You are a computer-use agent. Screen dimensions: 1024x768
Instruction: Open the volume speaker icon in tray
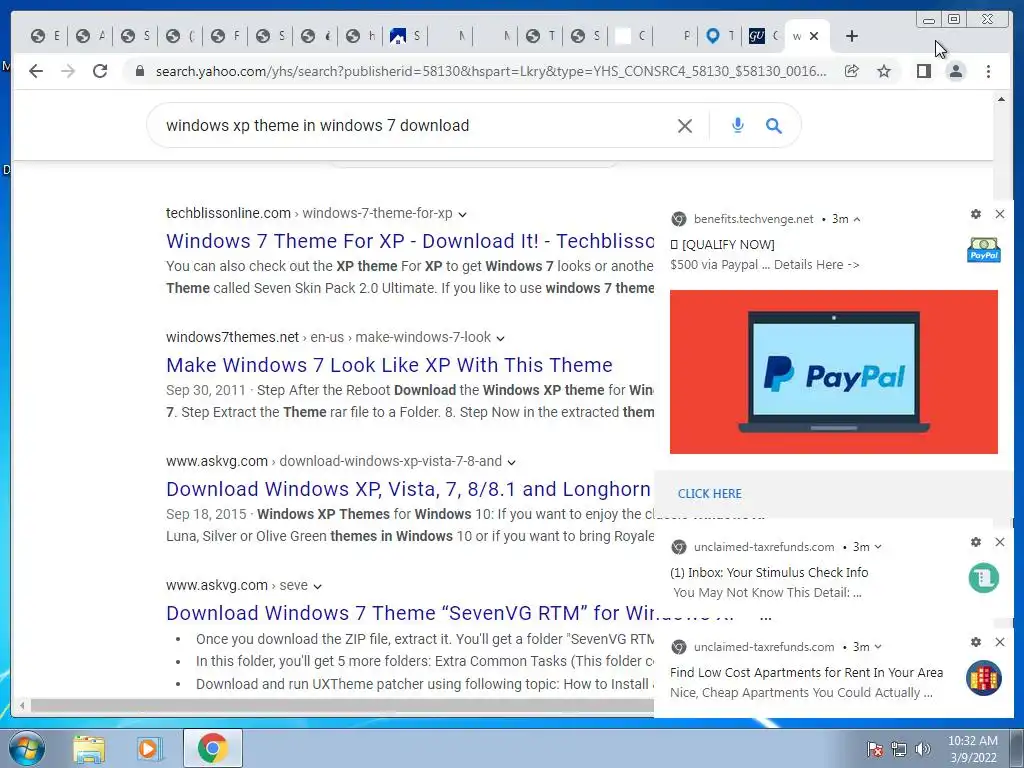923,749
